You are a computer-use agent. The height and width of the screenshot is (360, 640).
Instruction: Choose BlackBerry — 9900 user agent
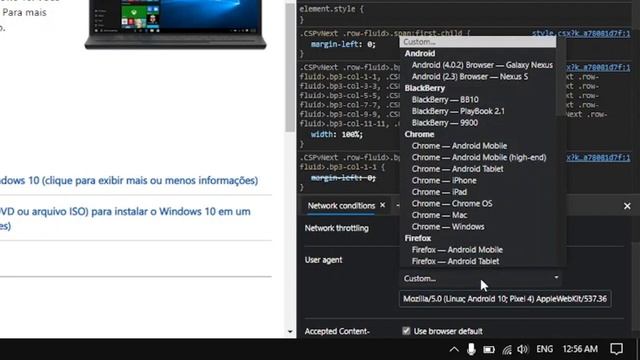click(x=444, y=122)
